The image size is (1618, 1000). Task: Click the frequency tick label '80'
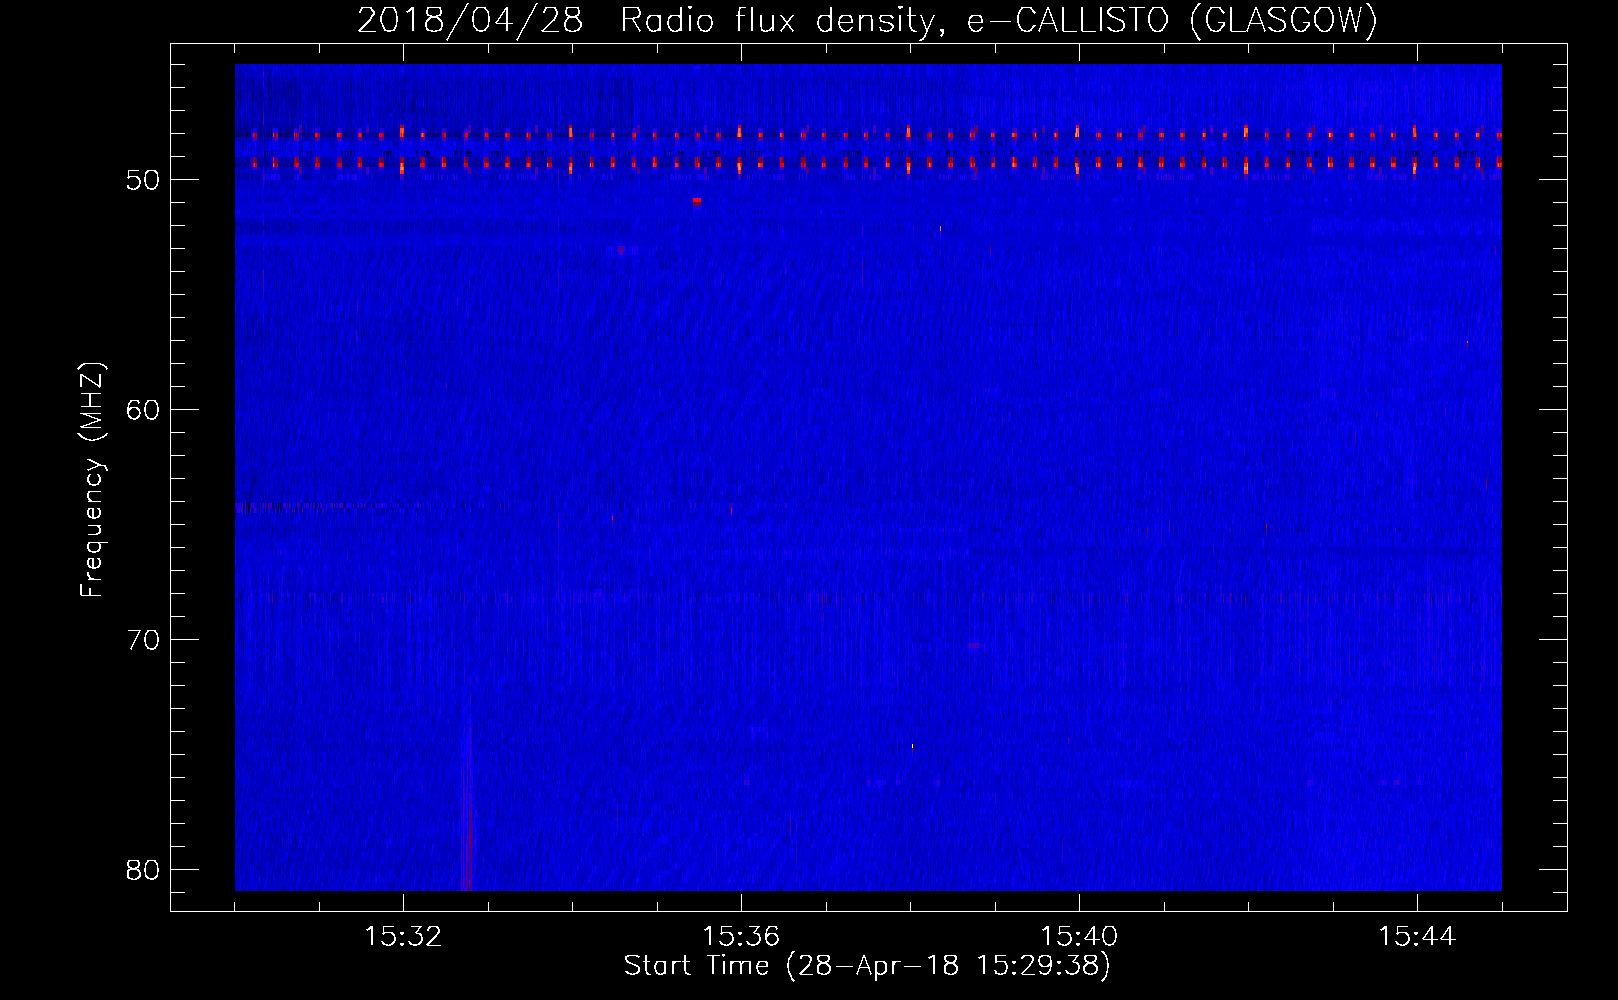tap(143, 870)
